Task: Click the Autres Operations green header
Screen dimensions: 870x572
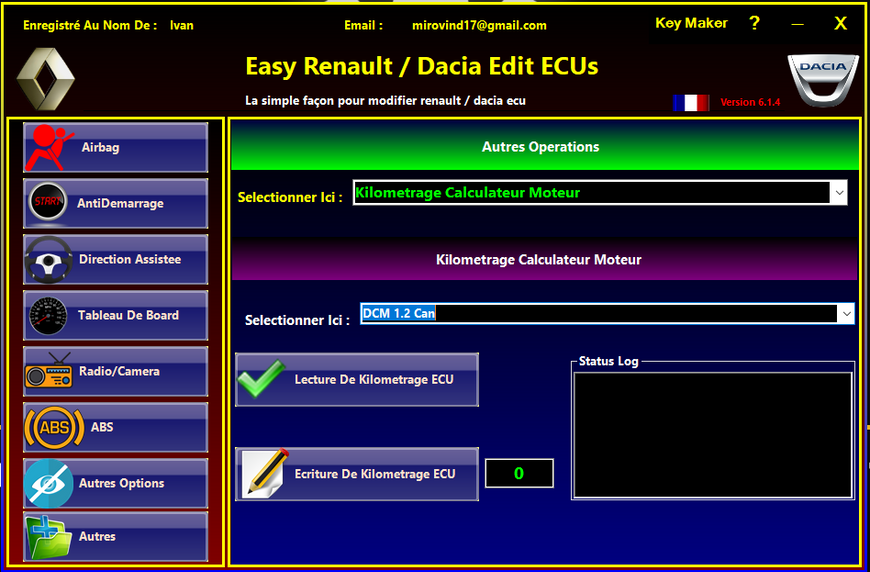Action: tap(545, 146)
